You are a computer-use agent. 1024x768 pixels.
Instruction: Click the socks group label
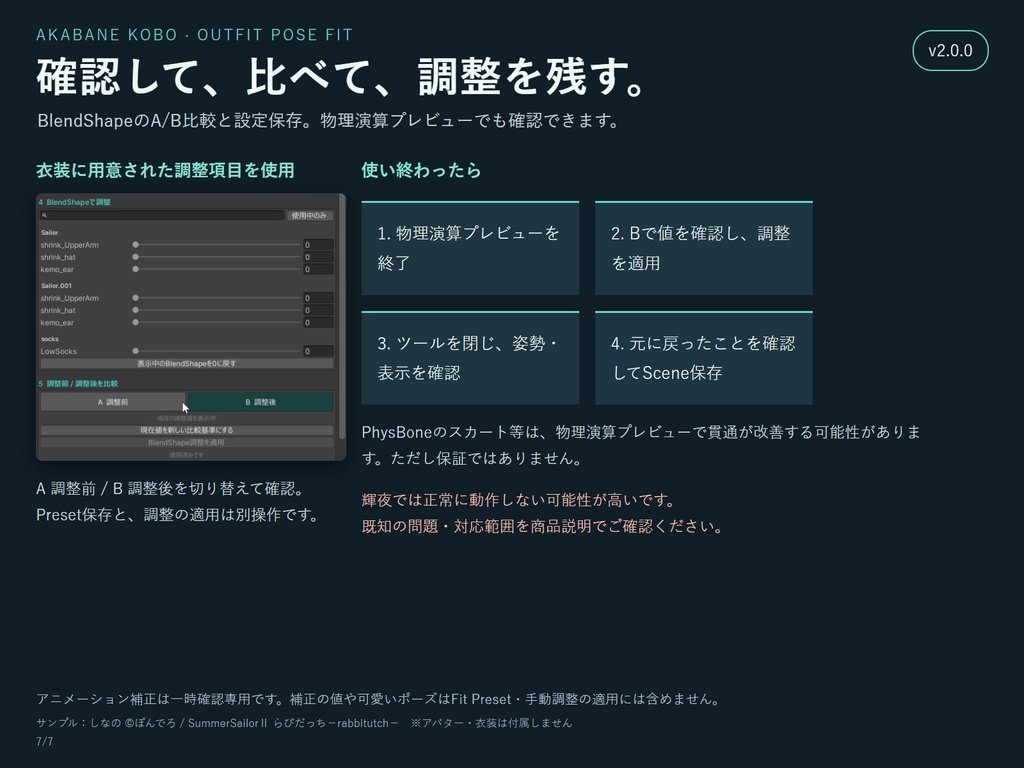point(50,339)
